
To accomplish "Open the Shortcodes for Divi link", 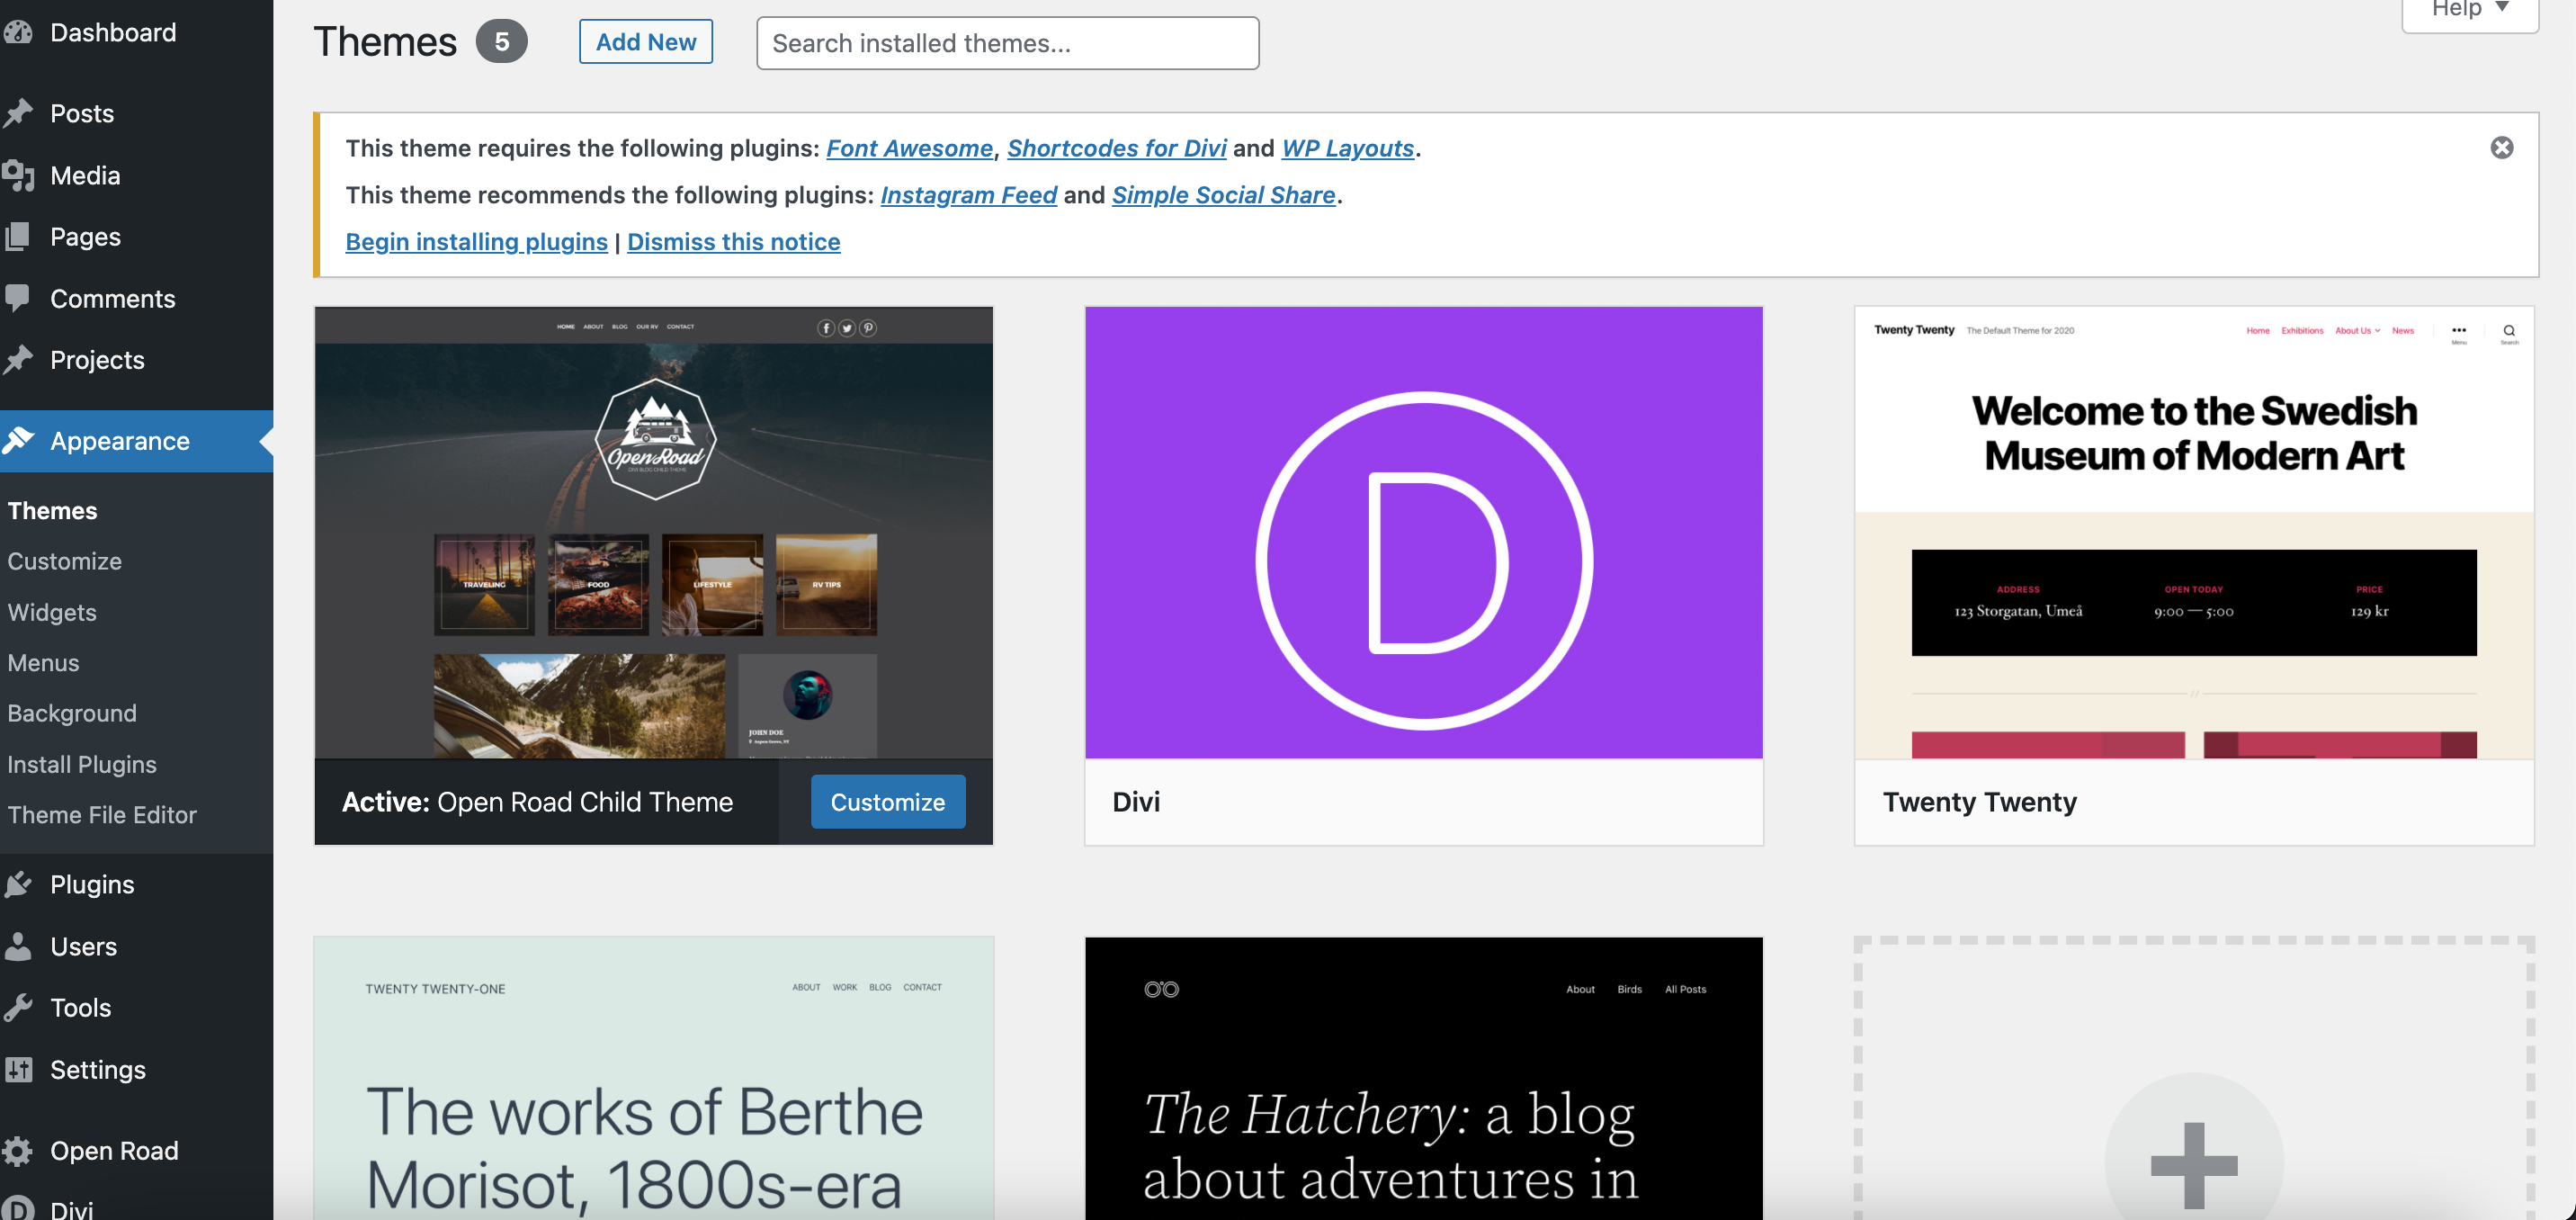I will 1116,148.
